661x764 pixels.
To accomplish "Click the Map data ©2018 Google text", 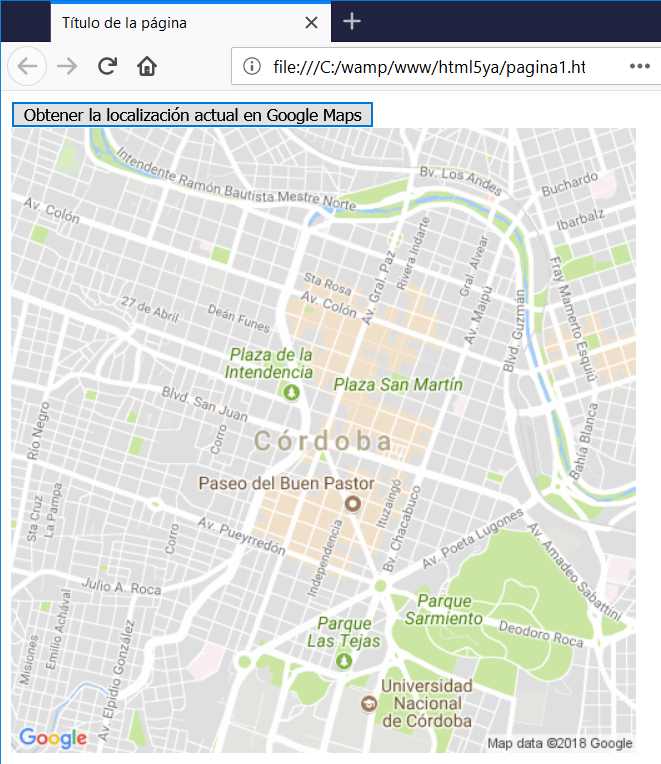I will pyautogui.click(x=560, y=743).
